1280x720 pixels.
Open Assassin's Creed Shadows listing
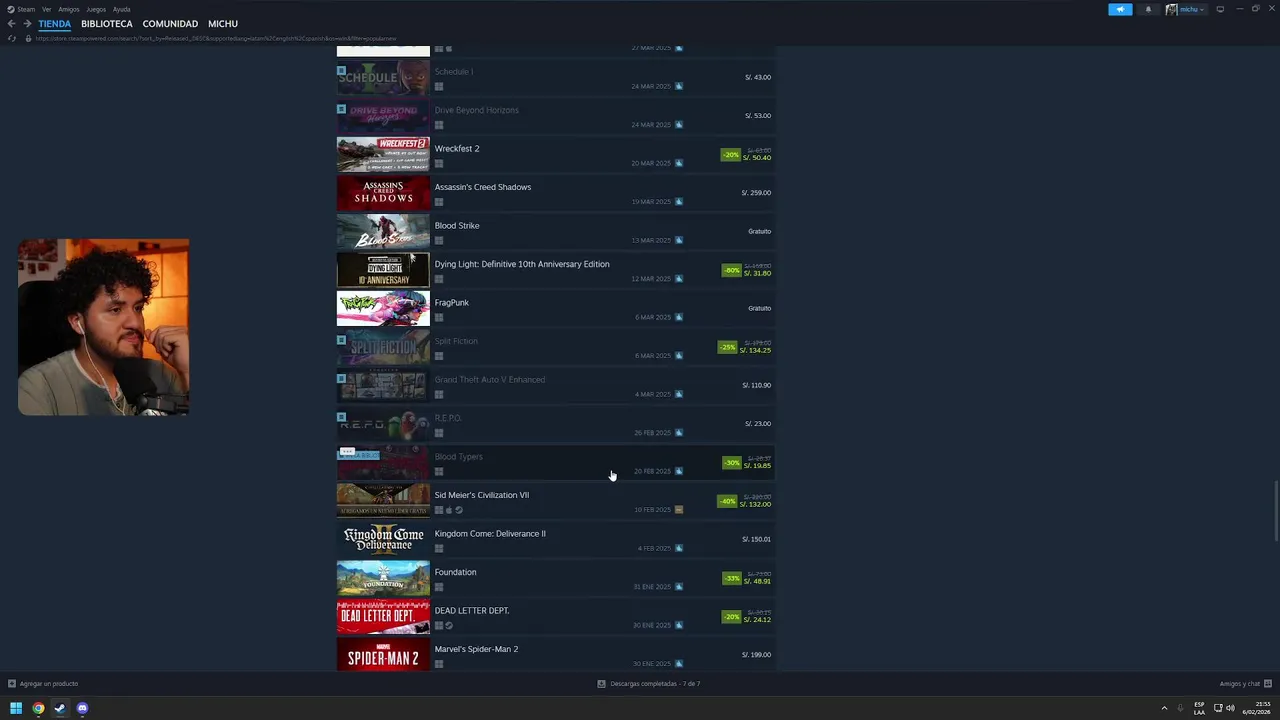[556, 193]
